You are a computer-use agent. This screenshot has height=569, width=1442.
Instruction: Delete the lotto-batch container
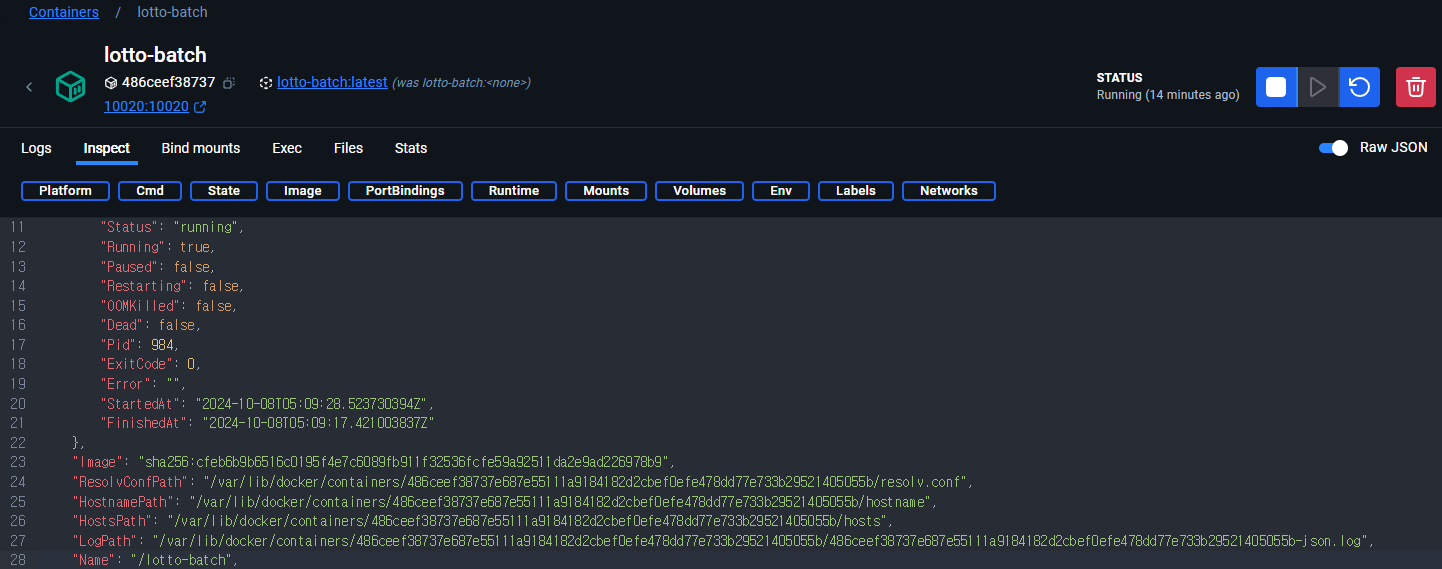(x=1416, y=87)
